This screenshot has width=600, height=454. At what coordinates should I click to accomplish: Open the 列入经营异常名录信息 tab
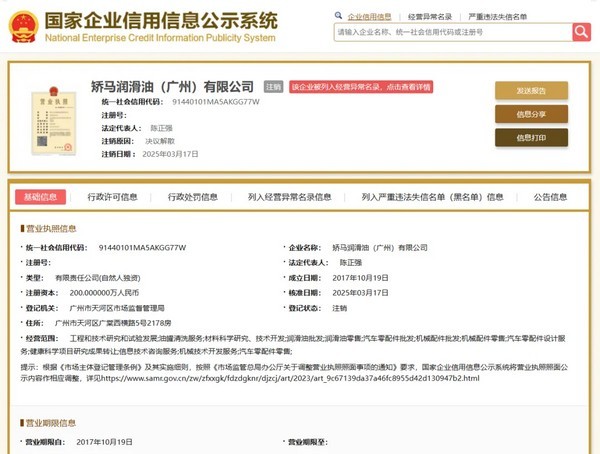(x=289, y=197)
